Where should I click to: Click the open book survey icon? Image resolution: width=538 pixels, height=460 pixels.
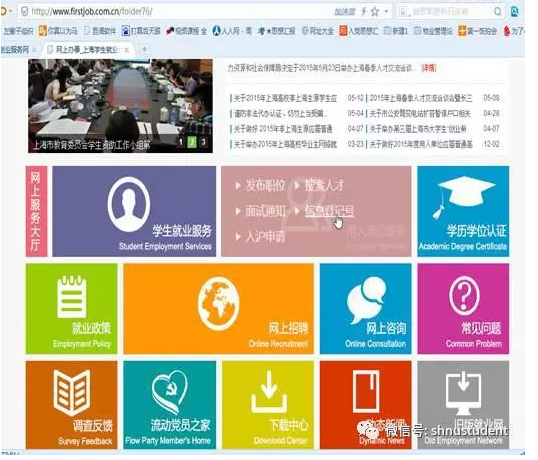(72, 392)
